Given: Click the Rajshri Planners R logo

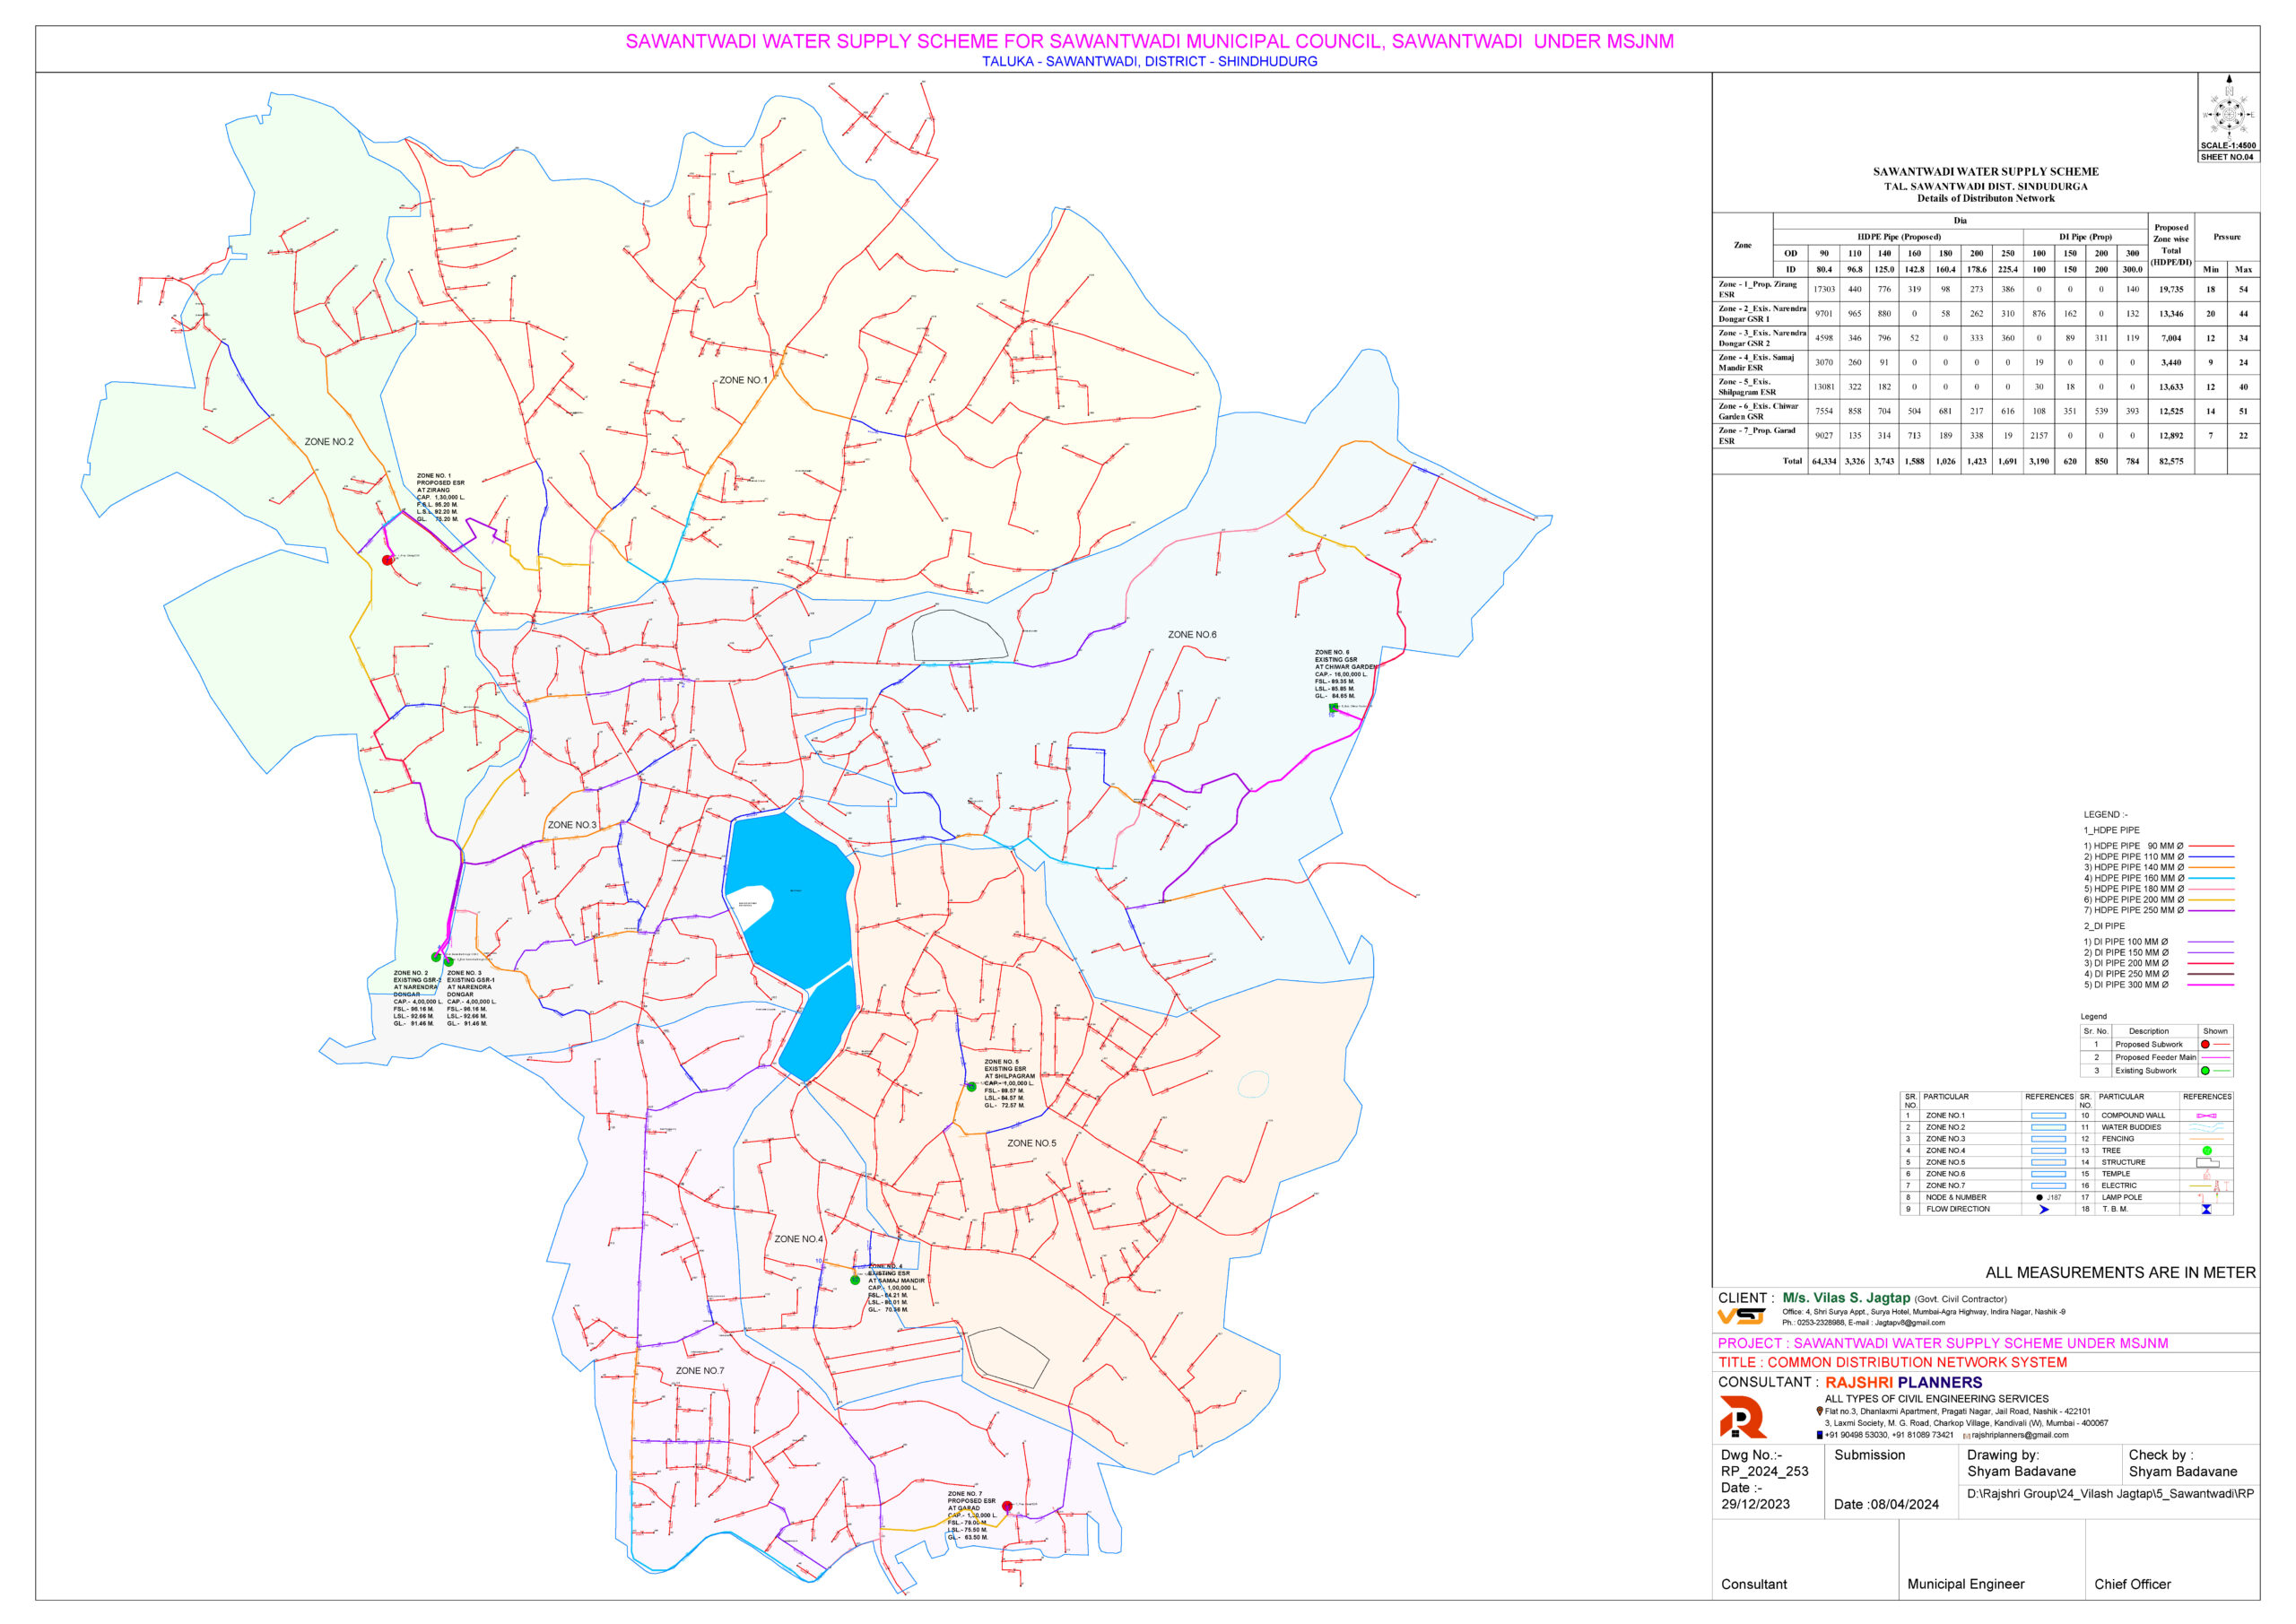Looking at the screenshot, I should (1743, 1417).
